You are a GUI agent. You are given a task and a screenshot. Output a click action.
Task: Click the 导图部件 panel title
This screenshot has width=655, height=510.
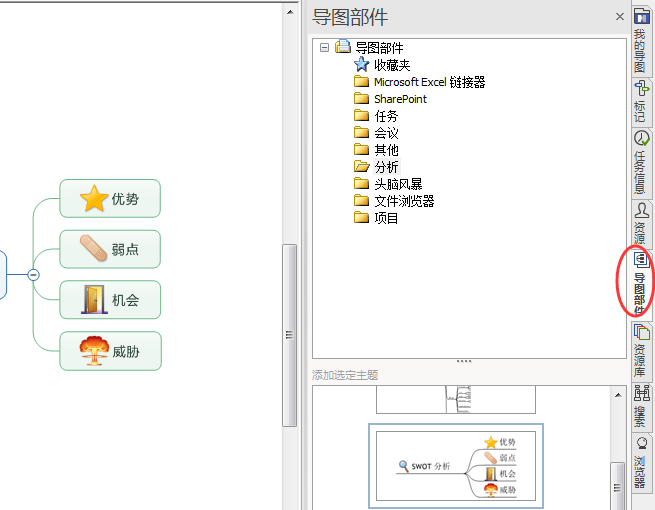[x=350, y=18]
